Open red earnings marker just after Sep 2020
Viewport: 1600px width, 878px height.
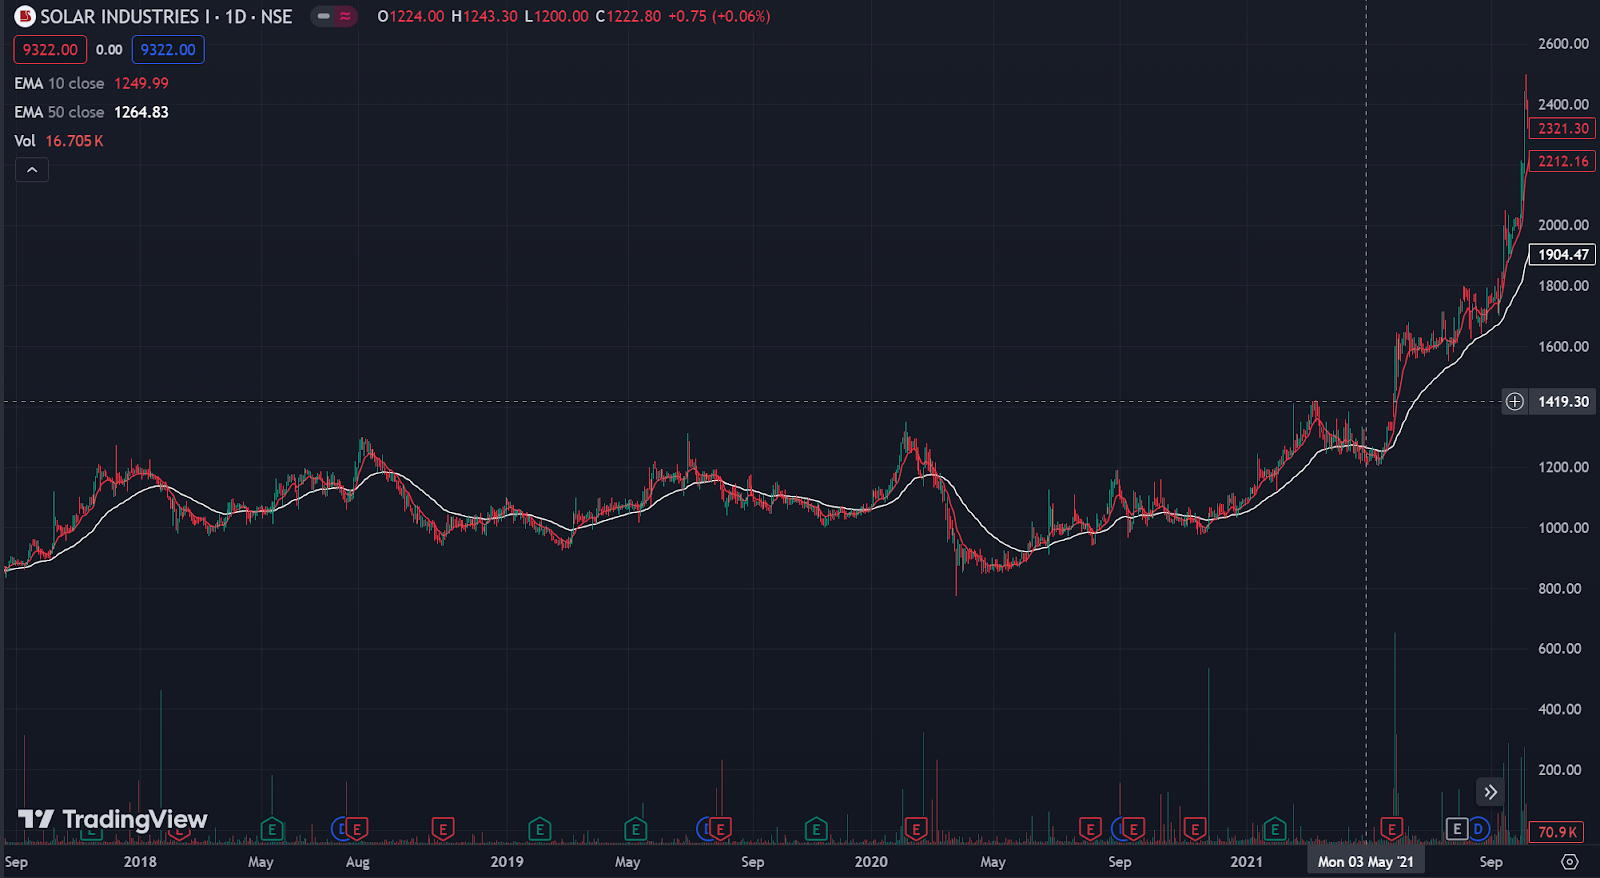[1132, 829]
